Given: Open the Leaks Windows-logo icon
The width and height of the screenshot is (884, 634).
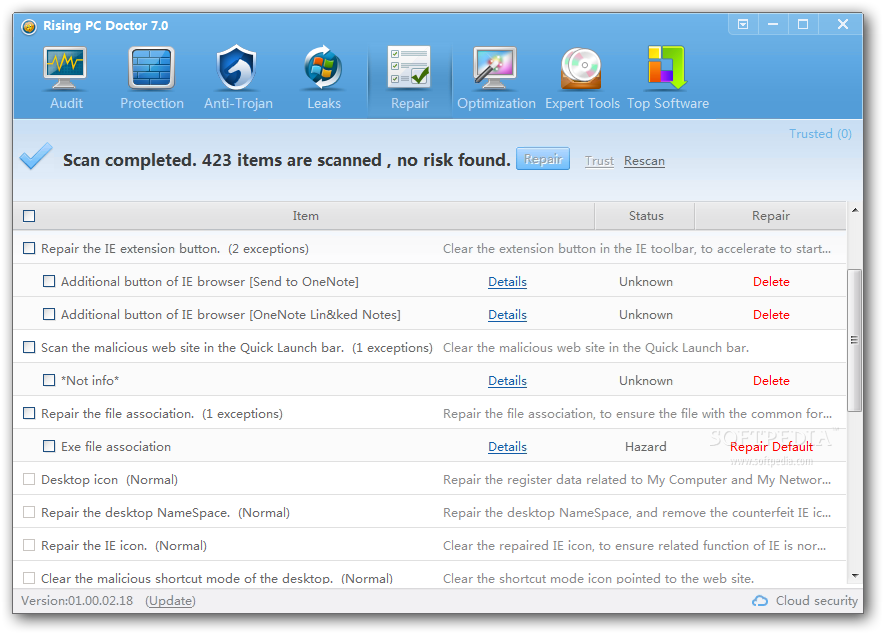Looking at the screenshot, I should 324,68.
